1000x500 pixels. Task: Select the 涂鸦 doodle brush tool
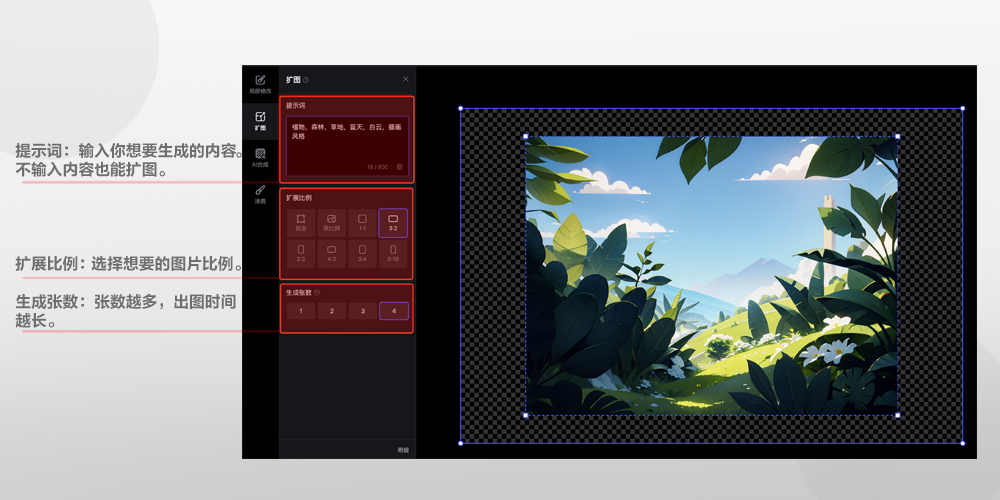(260, 195)
